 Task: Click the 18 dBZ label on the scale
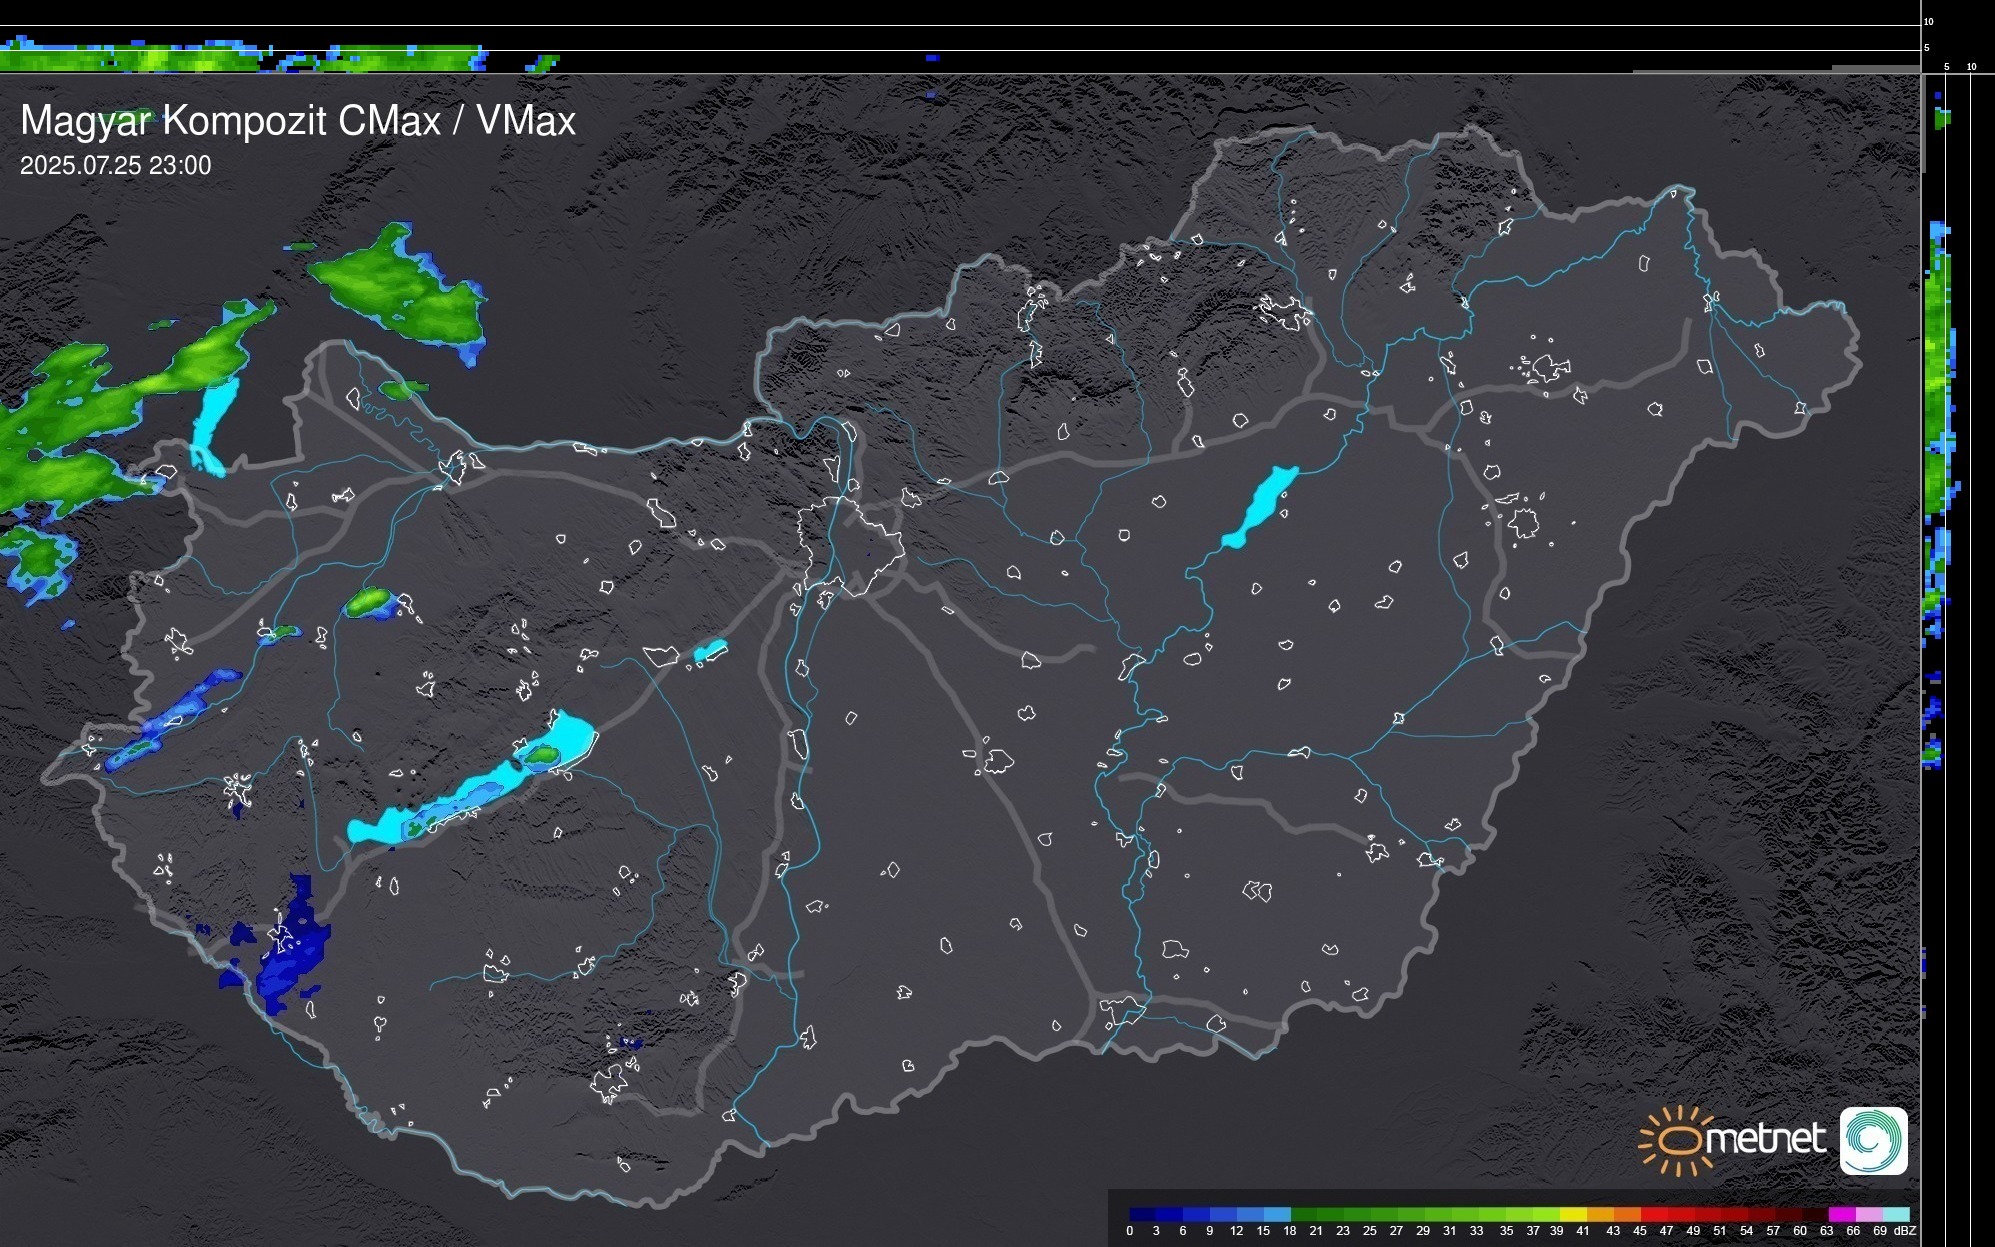pyautogui.click(x=1290, y=1231)
